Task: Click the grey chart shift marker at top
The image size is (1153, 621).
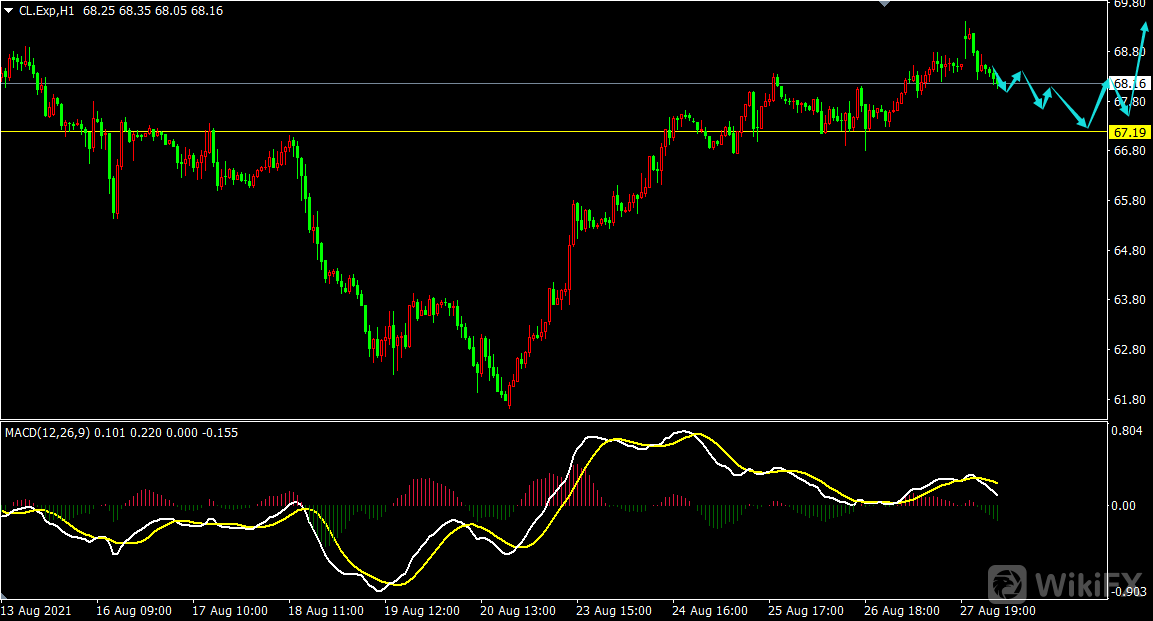Action: coord(883,4)
